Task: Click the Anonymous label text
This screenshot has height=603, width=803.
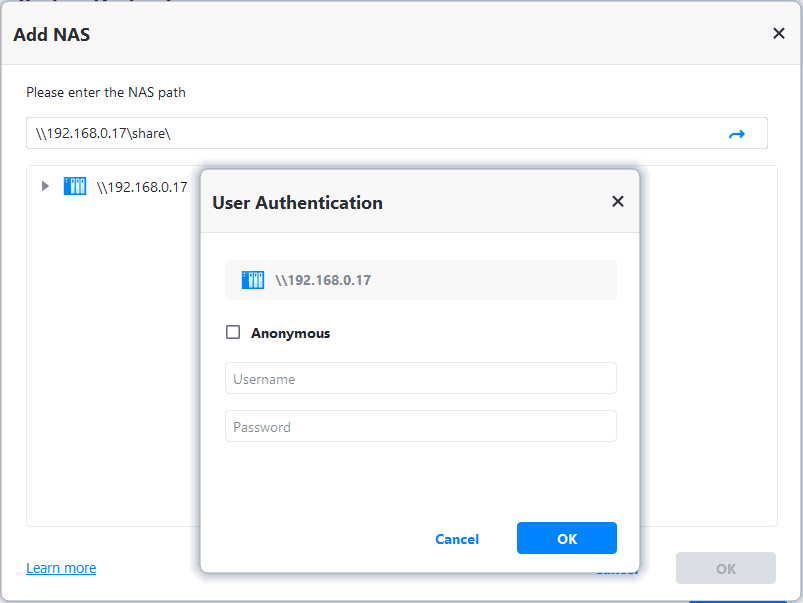Action: pyautogui.click(x=290, y=333)
